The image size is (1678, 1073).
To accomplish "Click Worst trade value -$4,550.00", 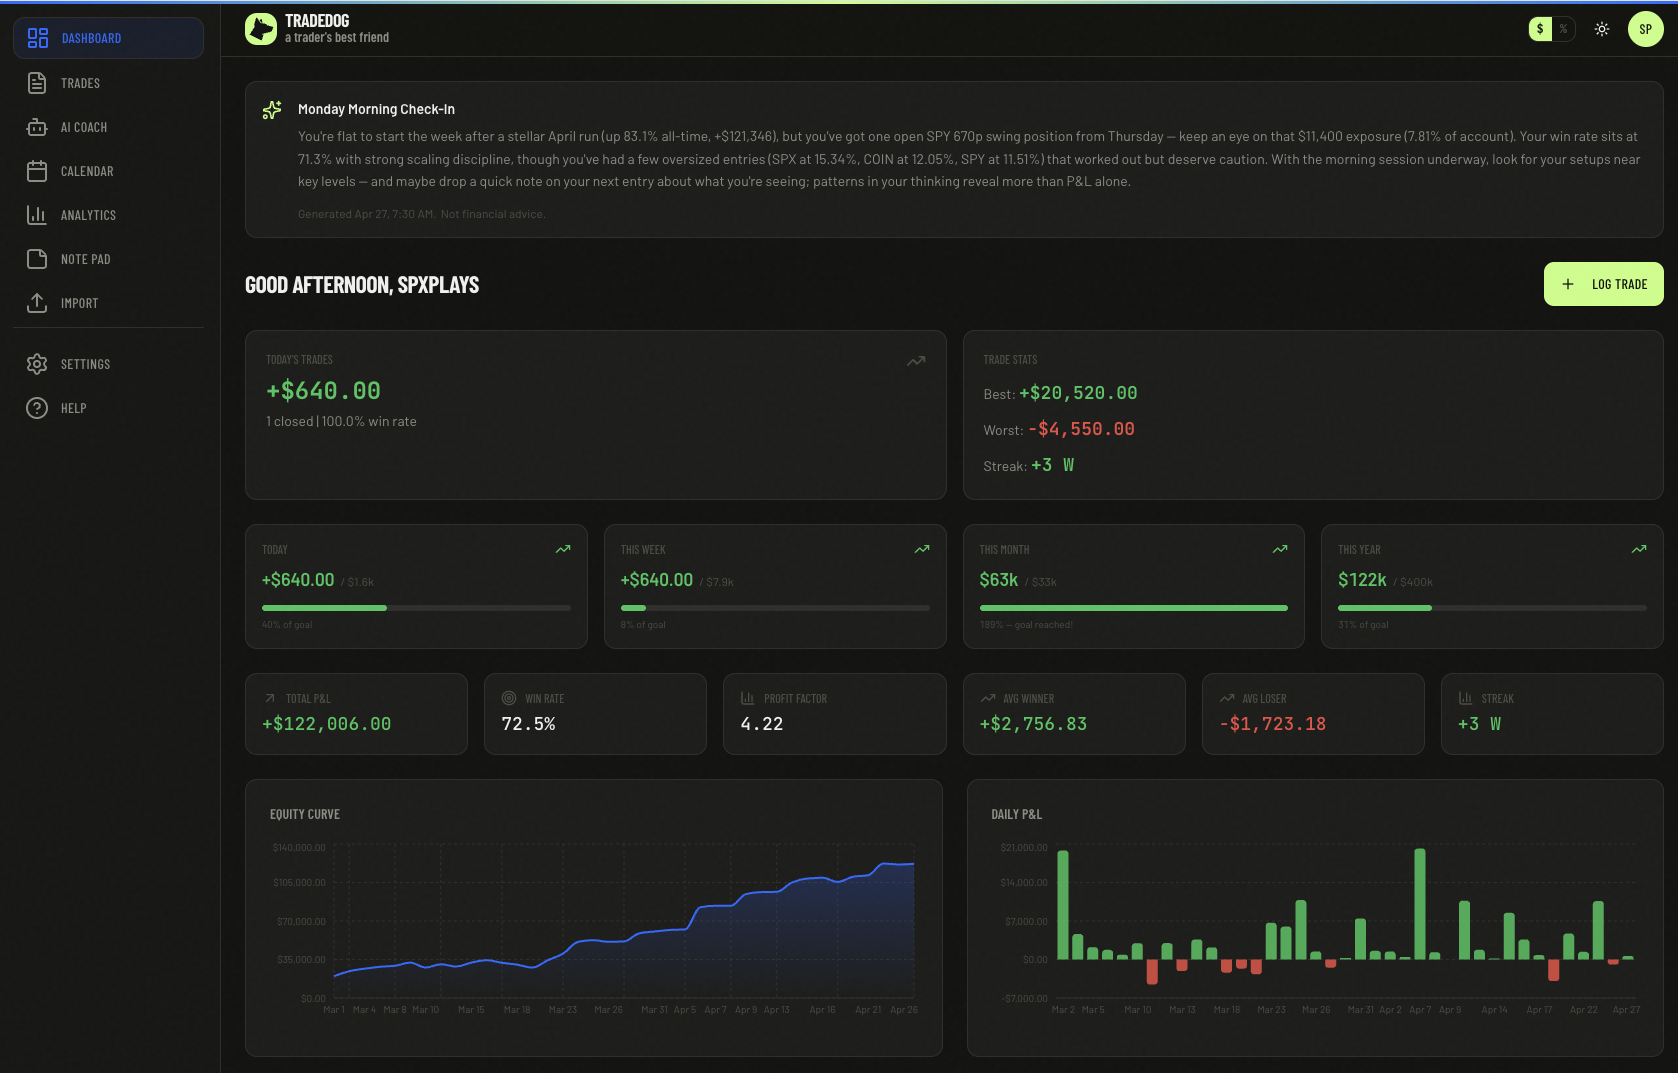I will click(x=1081, y=429).
